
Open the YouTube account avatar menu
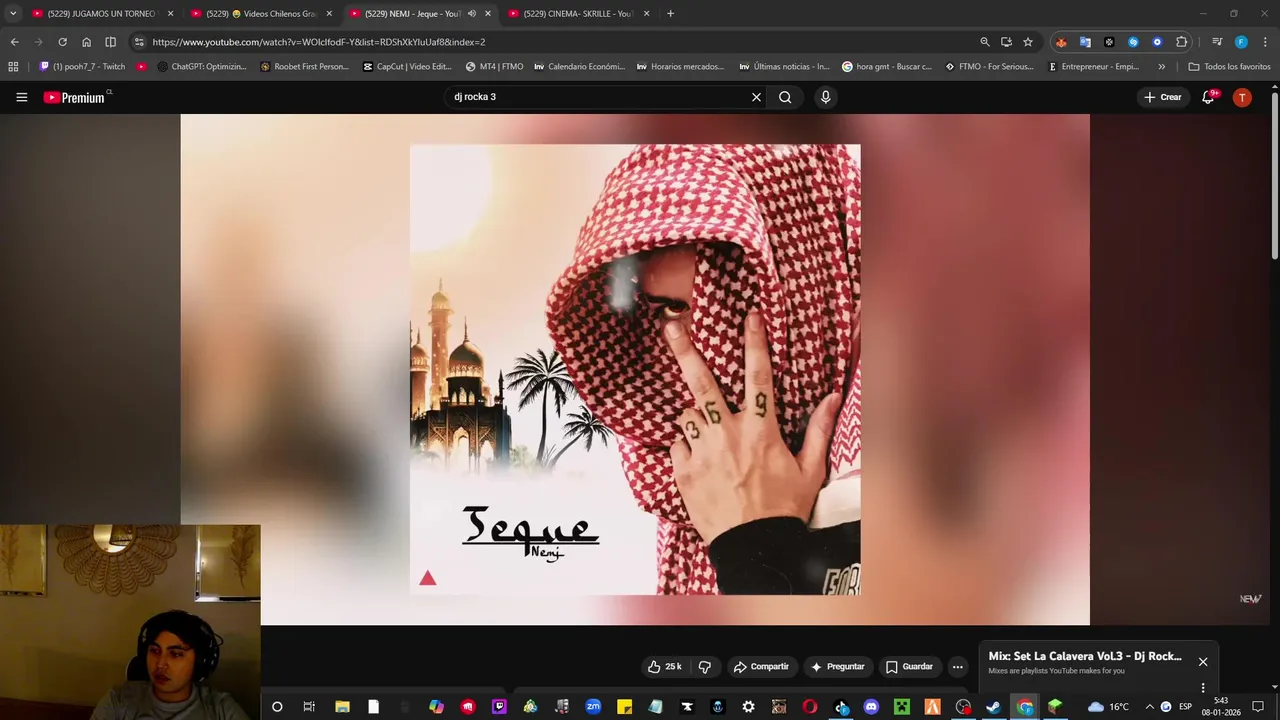coord(1242,97)
